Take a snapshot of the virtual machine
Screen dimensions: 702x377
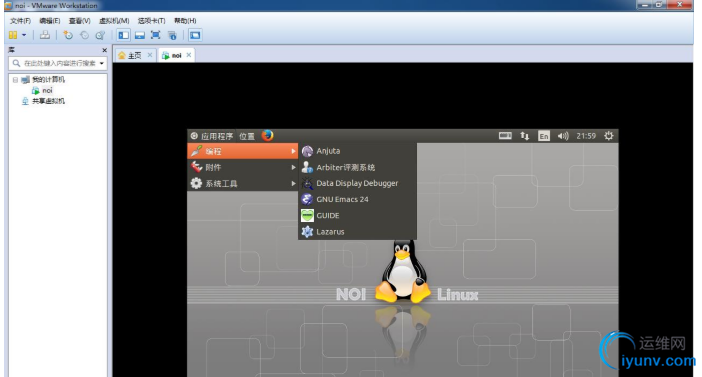[68, 35]
